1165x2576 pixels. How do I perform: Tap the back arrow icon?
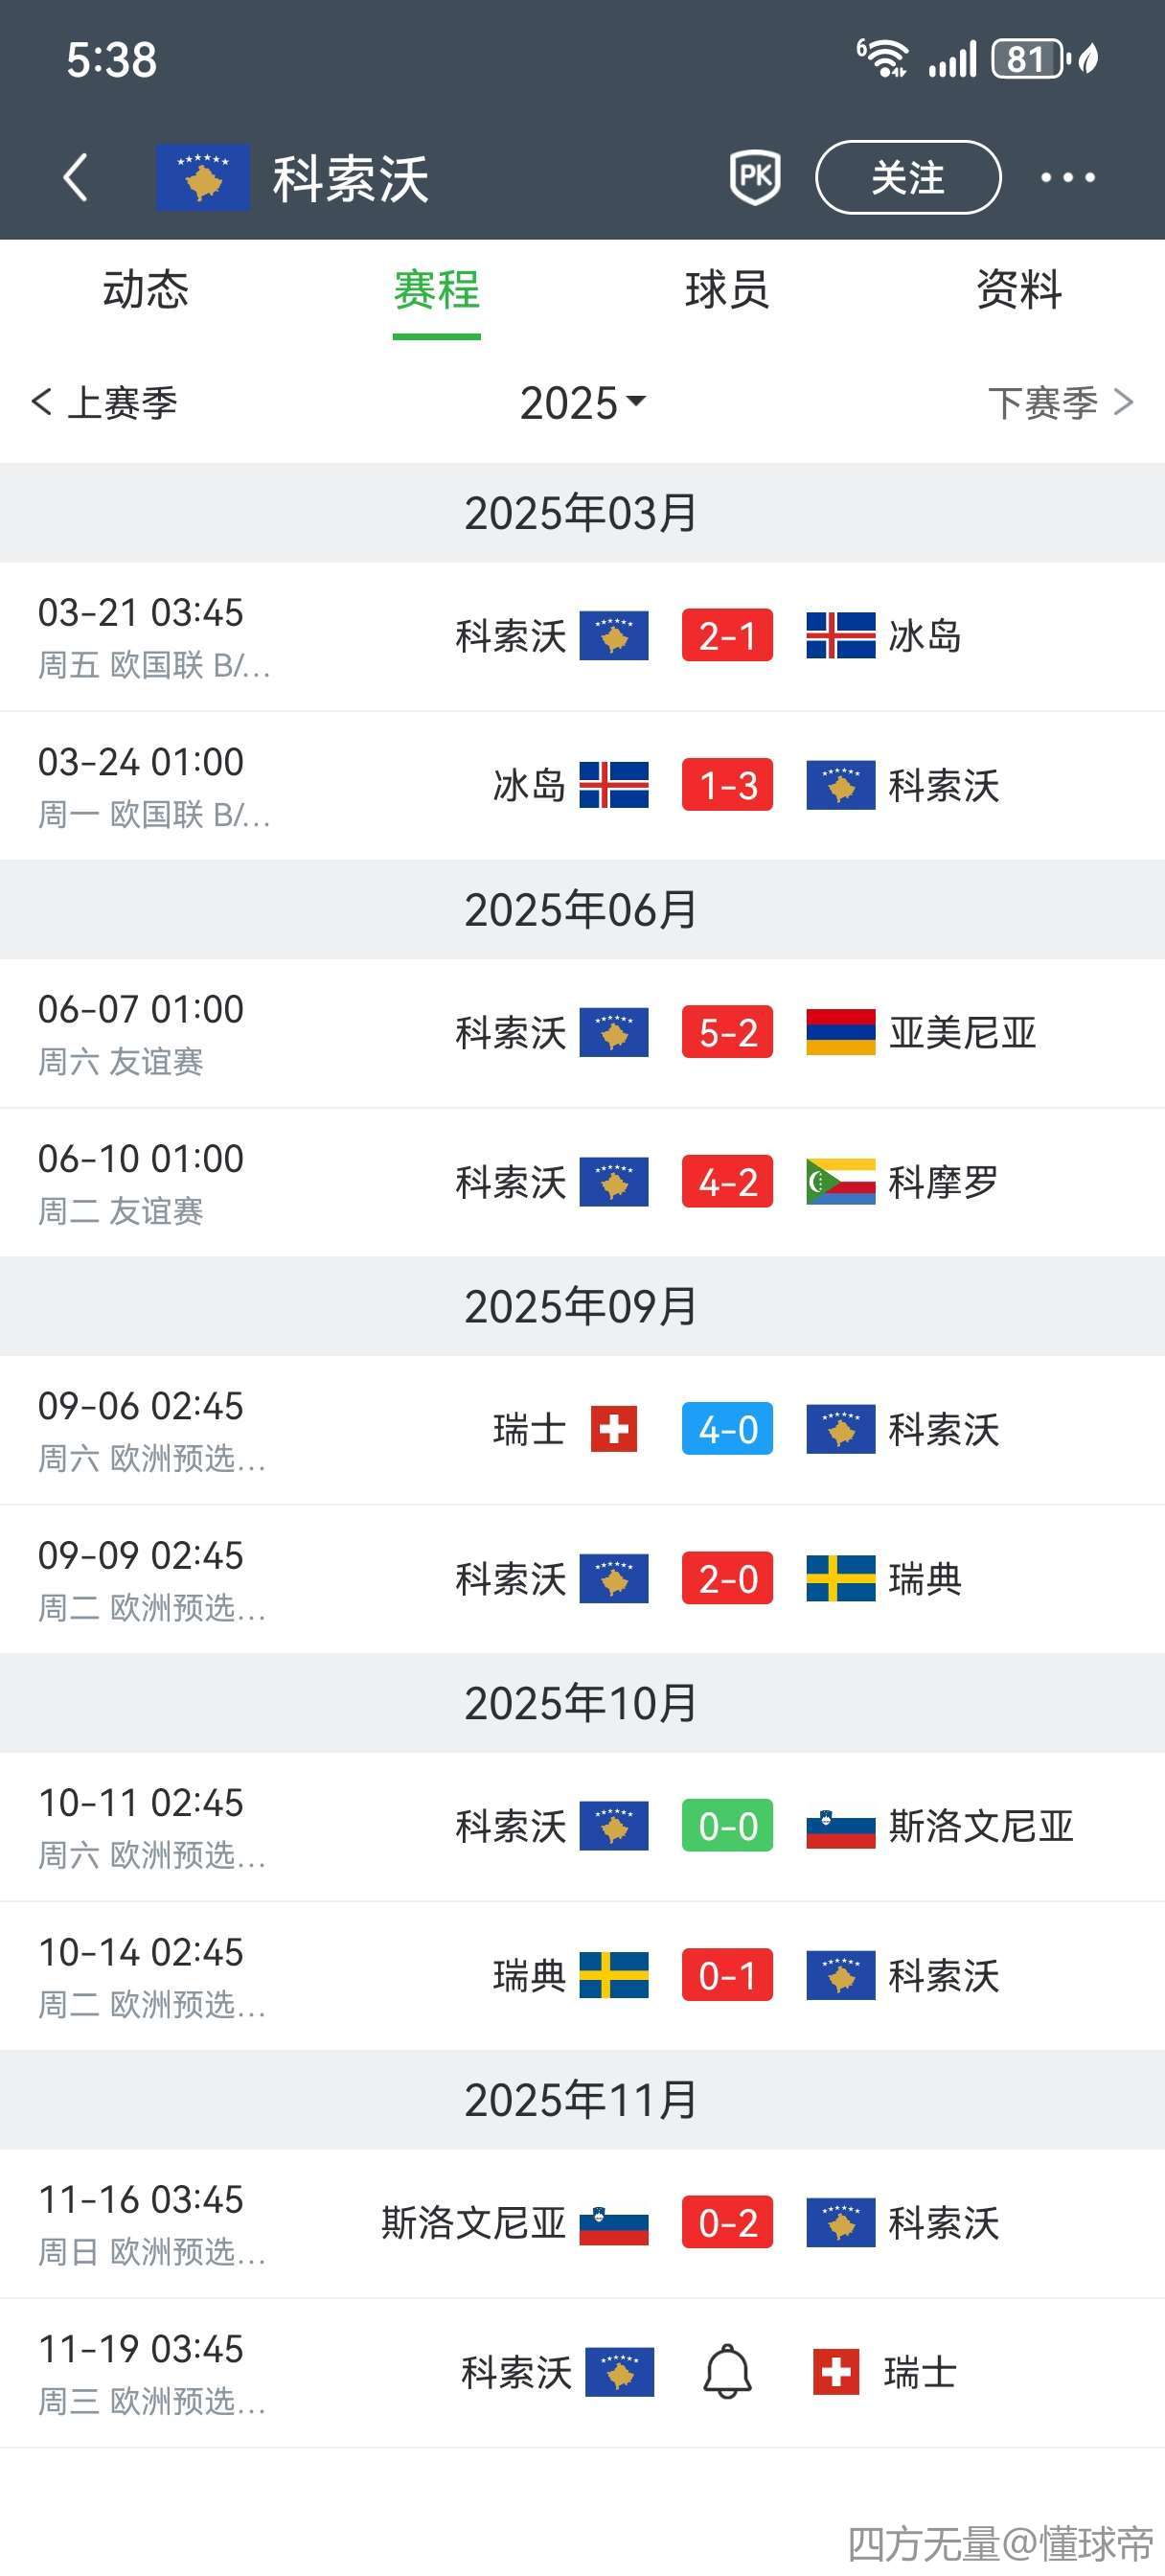click(x=76, y=178)
